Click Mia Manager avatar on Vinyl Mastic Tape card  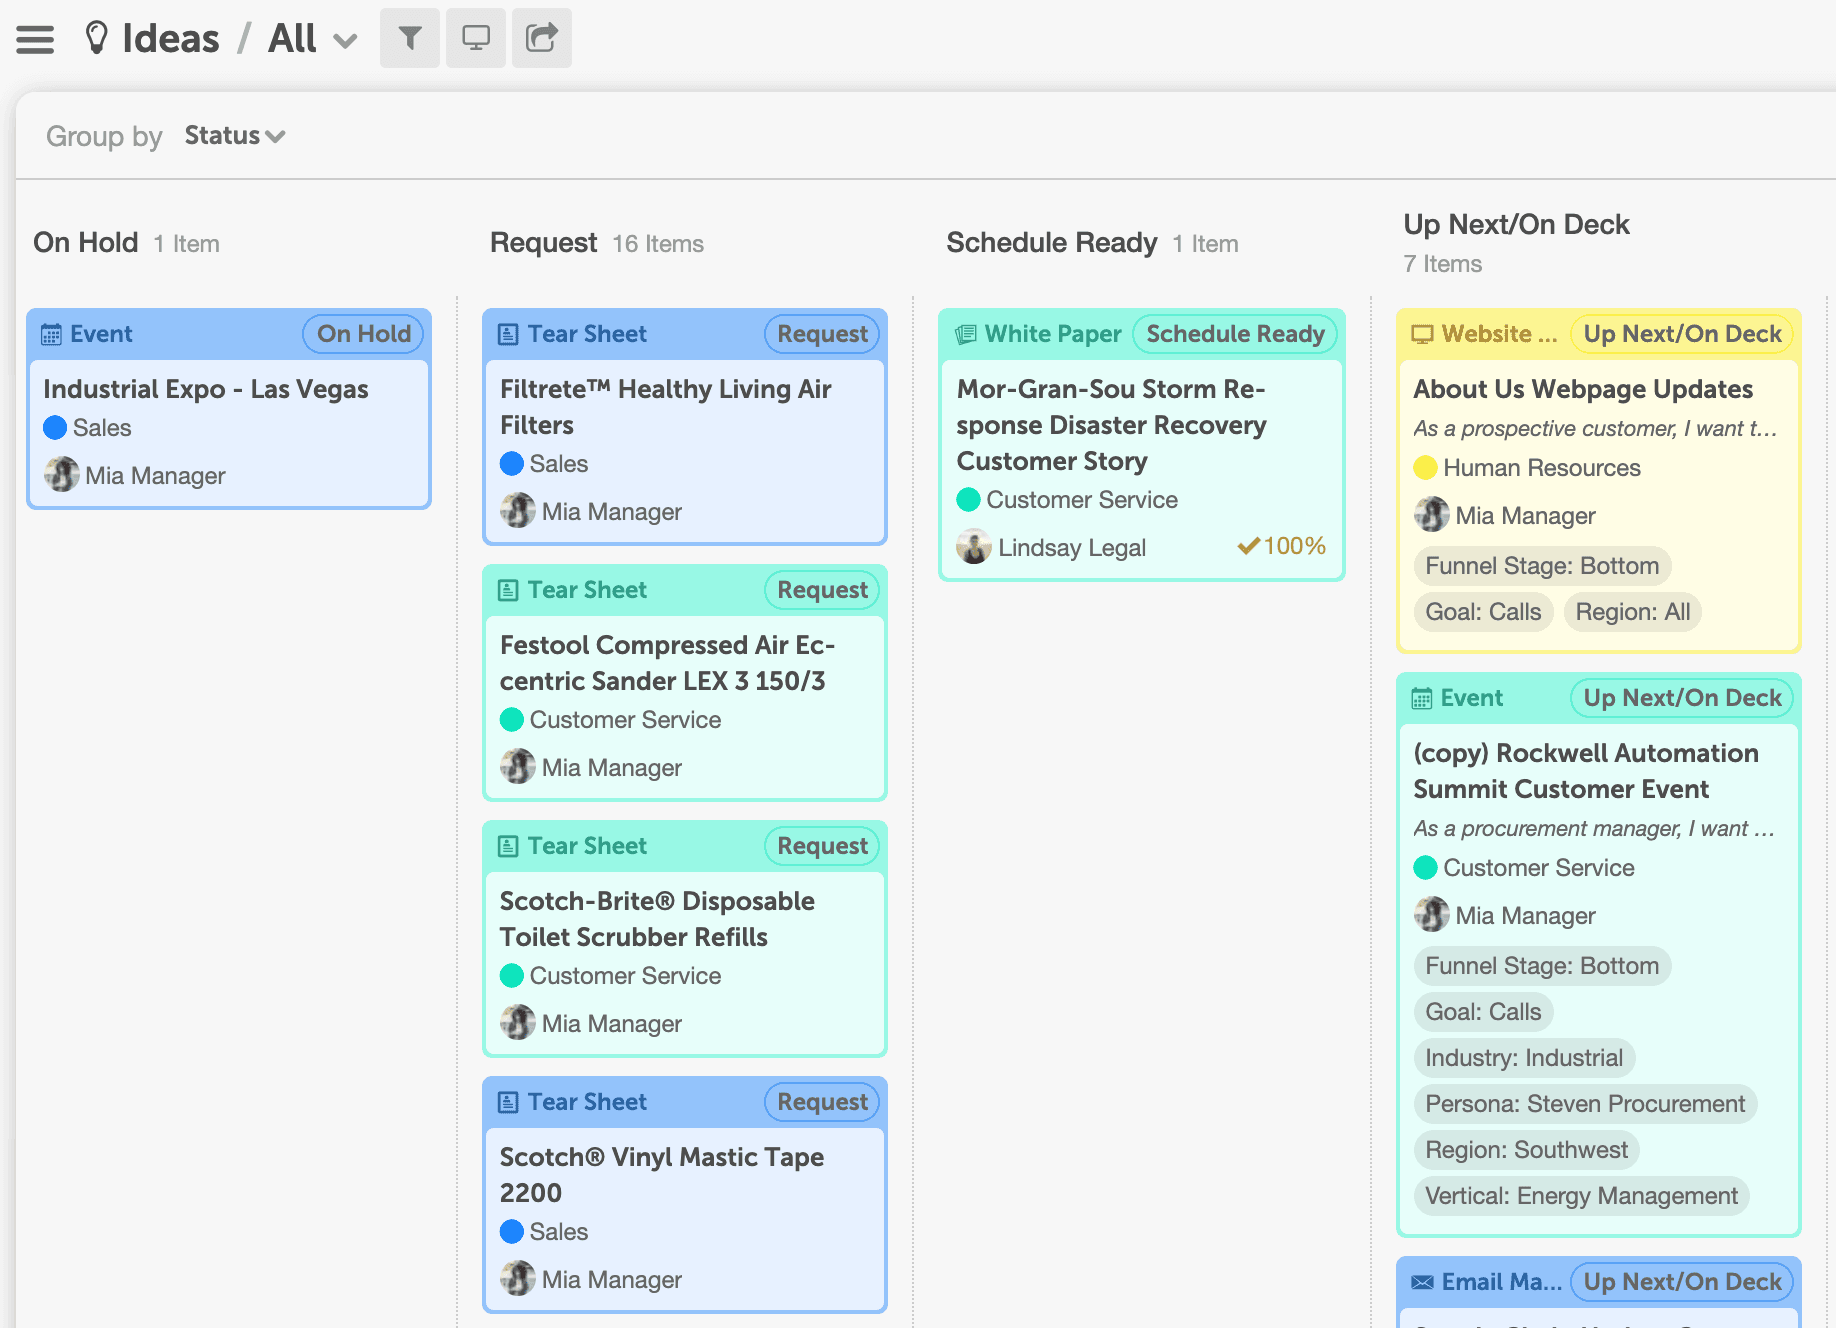pos(517,1278)
